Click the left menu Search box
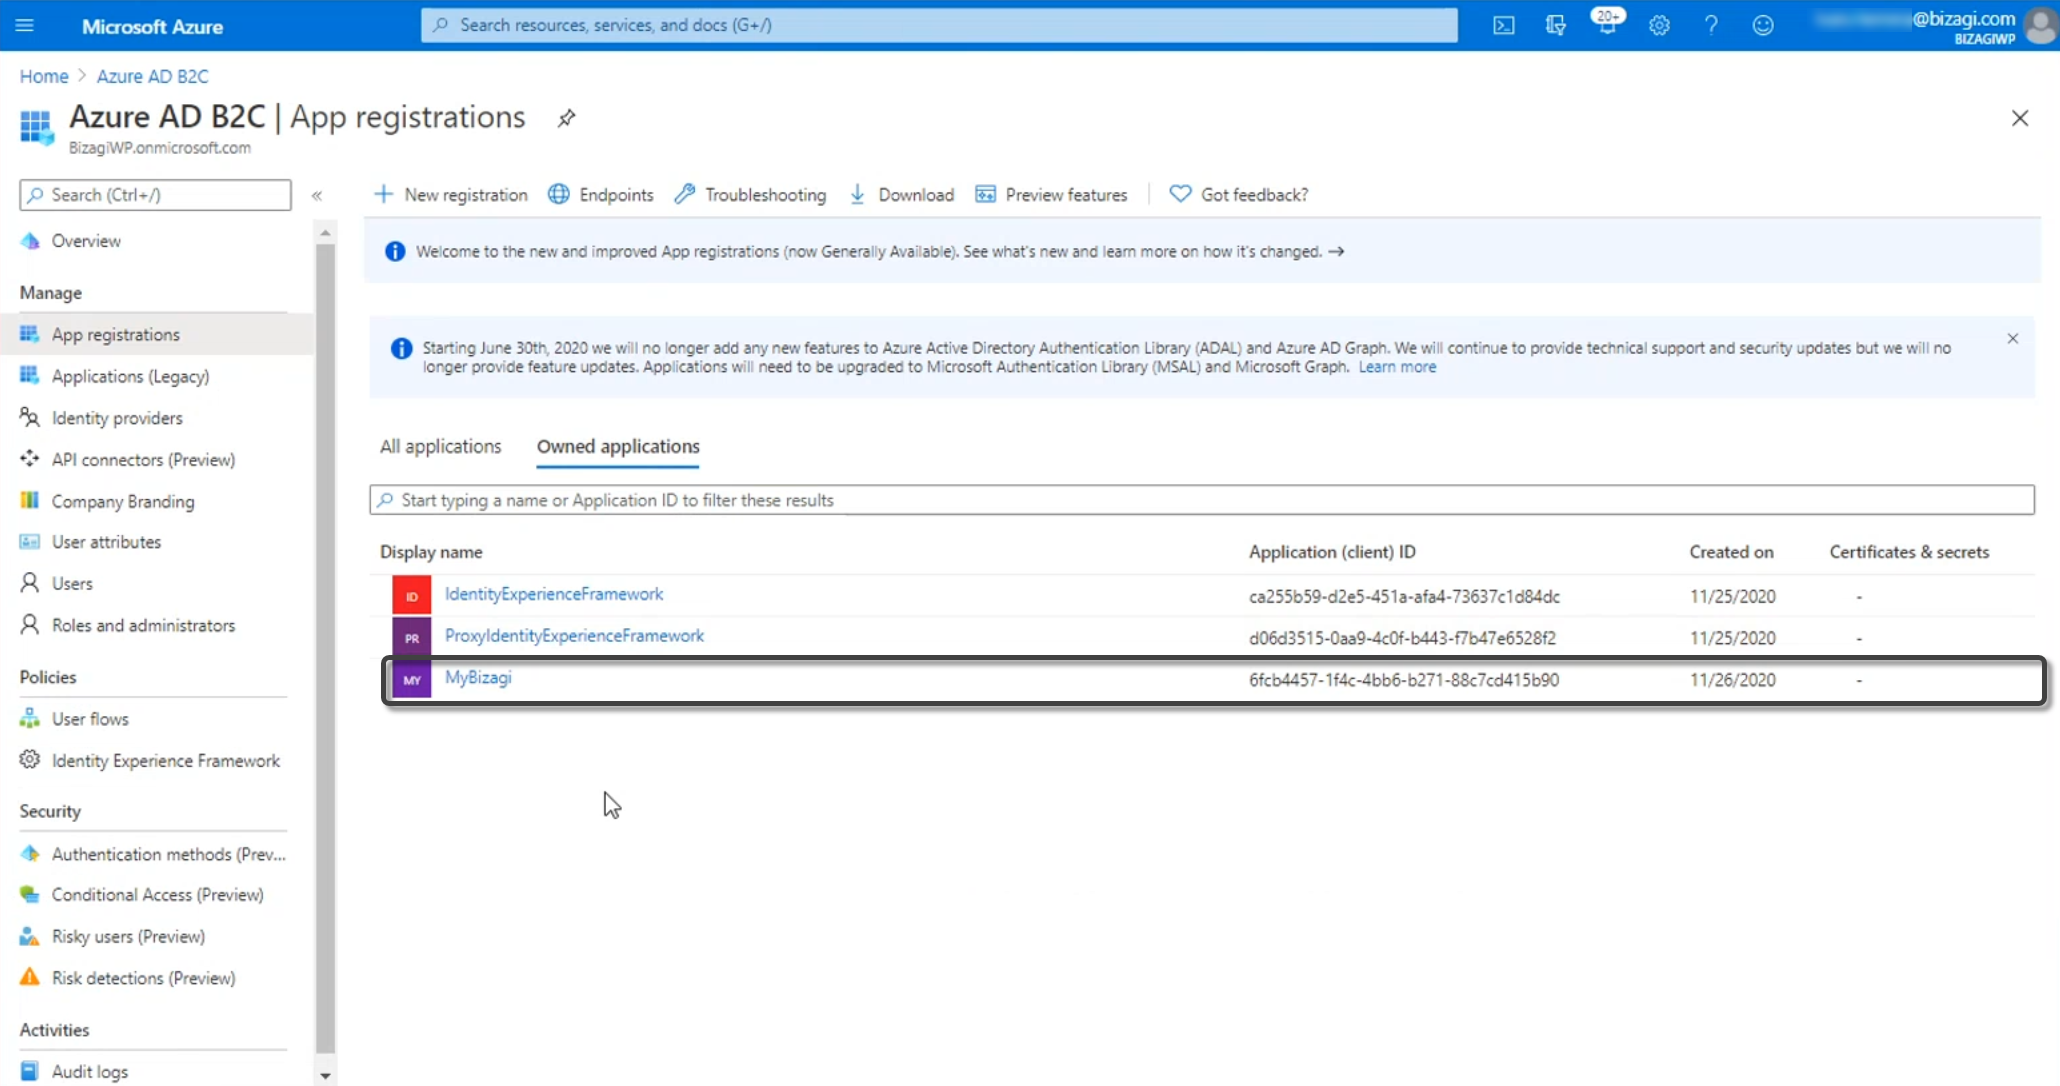This screenshot has height=1086, width=2060. [x=155, y=195]
